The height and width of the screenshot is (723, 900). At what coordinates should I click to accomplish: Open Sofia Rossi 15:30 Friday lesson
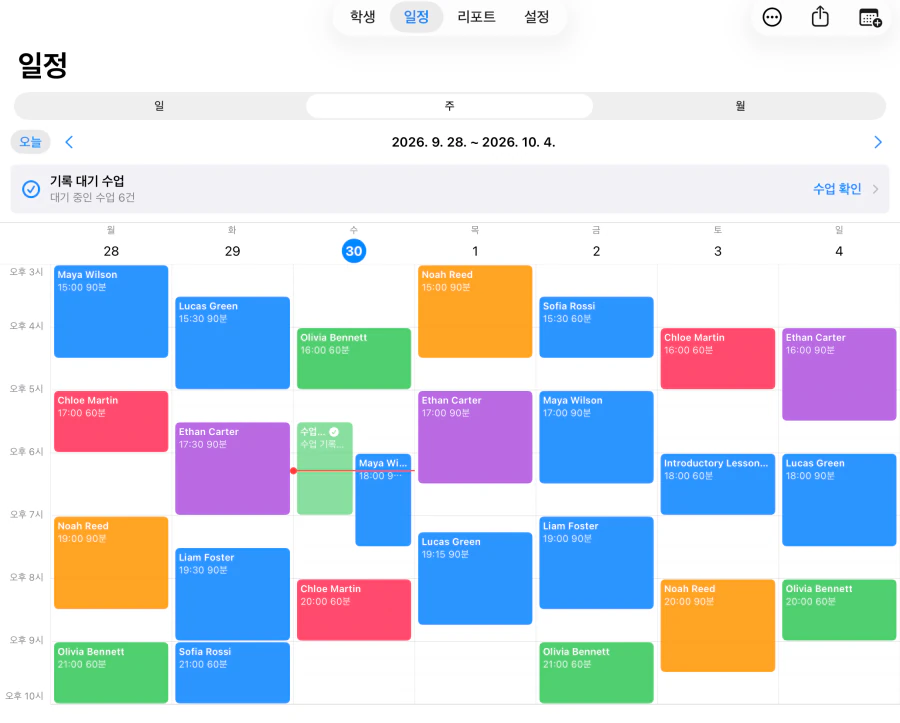pyautogui.click(x=596, y=327)
